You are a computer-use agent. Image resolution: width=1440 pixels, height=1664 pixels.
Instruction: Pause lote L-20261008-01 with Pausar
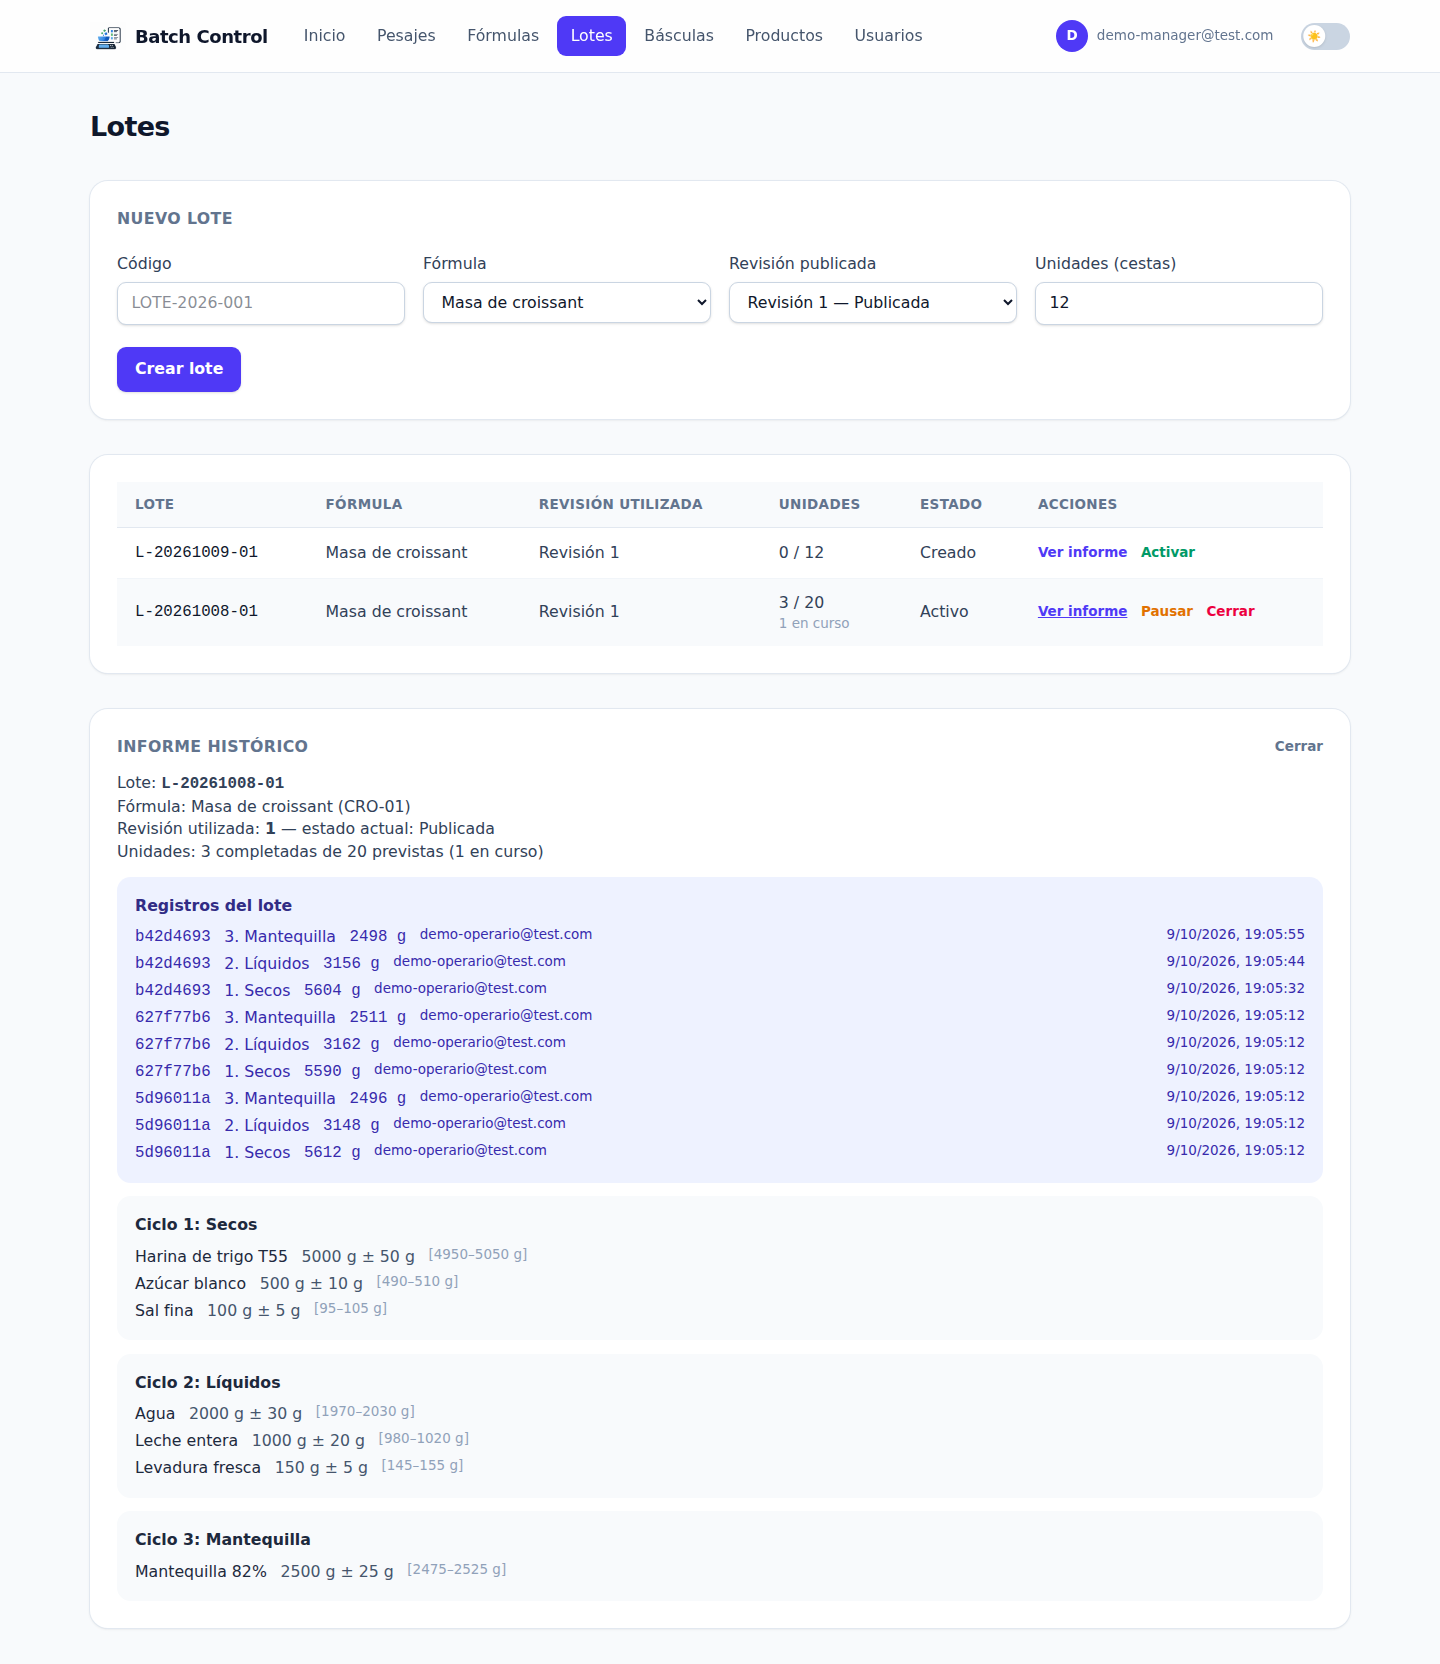tap(1166, 611)
